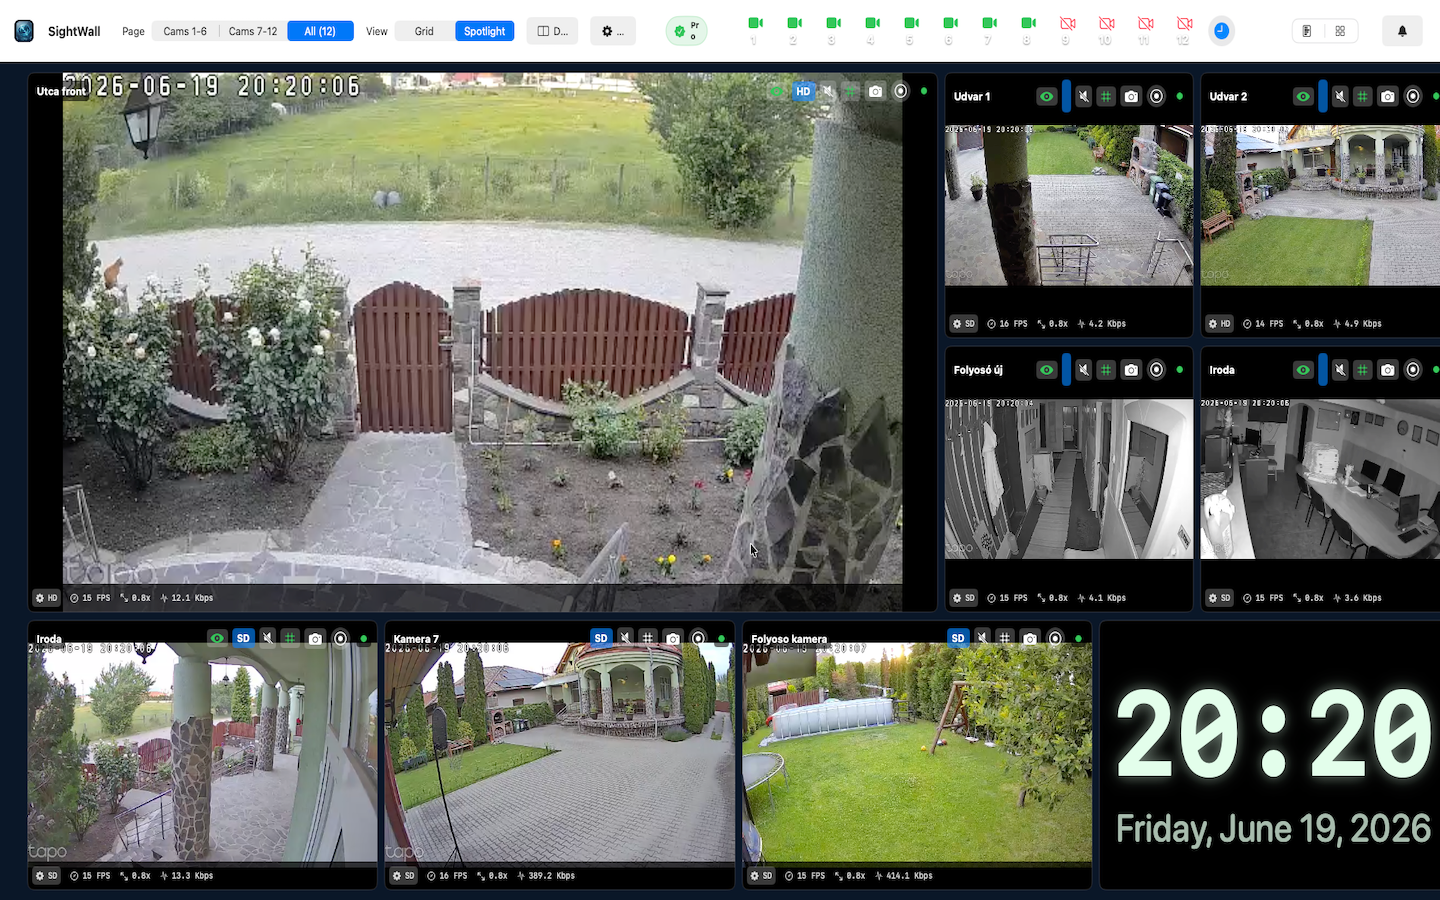Take a snapshot of Kamera 7
The width and height of the screenshot is (1440, 900).
[x=673, y=638]
